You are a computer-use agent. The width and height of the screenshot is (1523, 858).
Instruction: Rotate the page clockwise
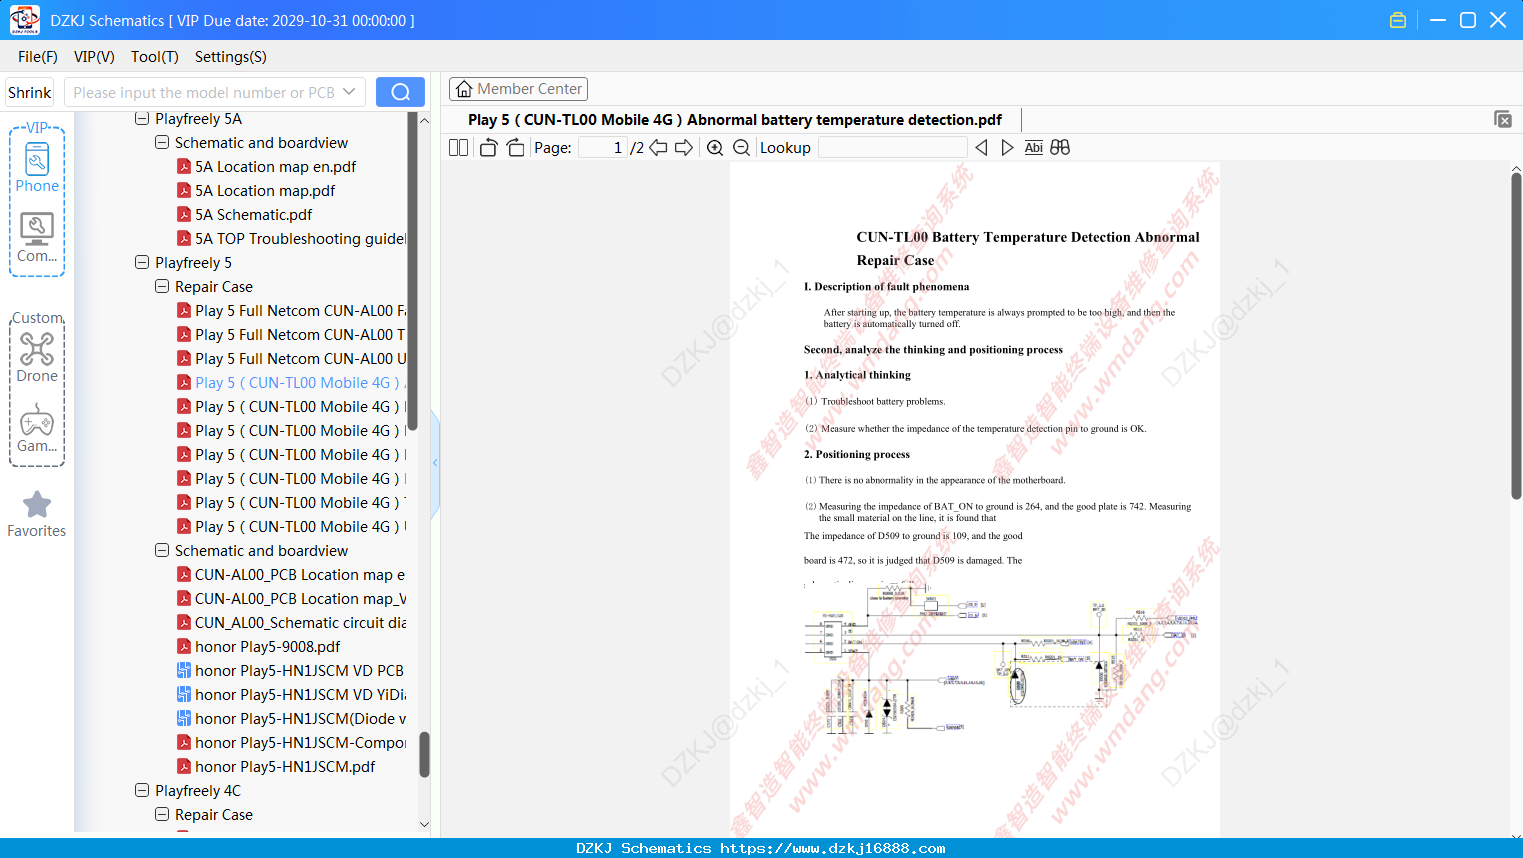point(515,148)
